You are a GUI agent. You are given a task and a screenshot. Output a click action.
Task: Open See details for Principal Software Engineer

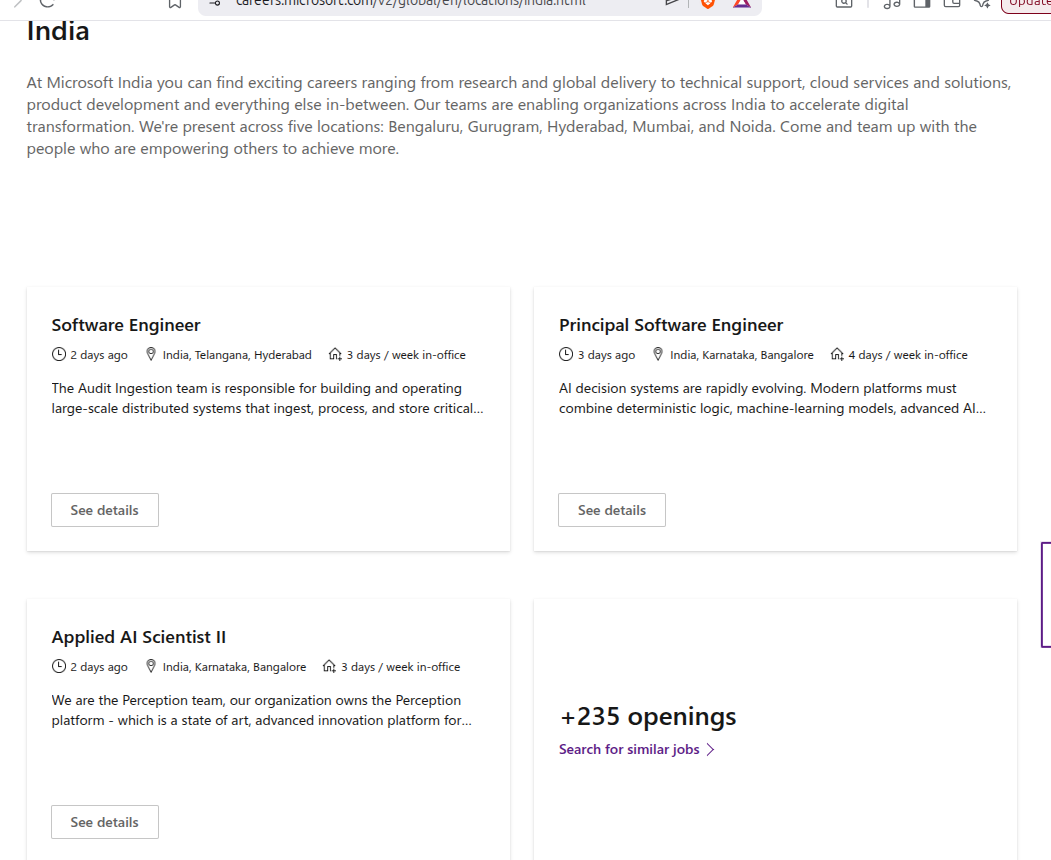(x=612, y=510)
